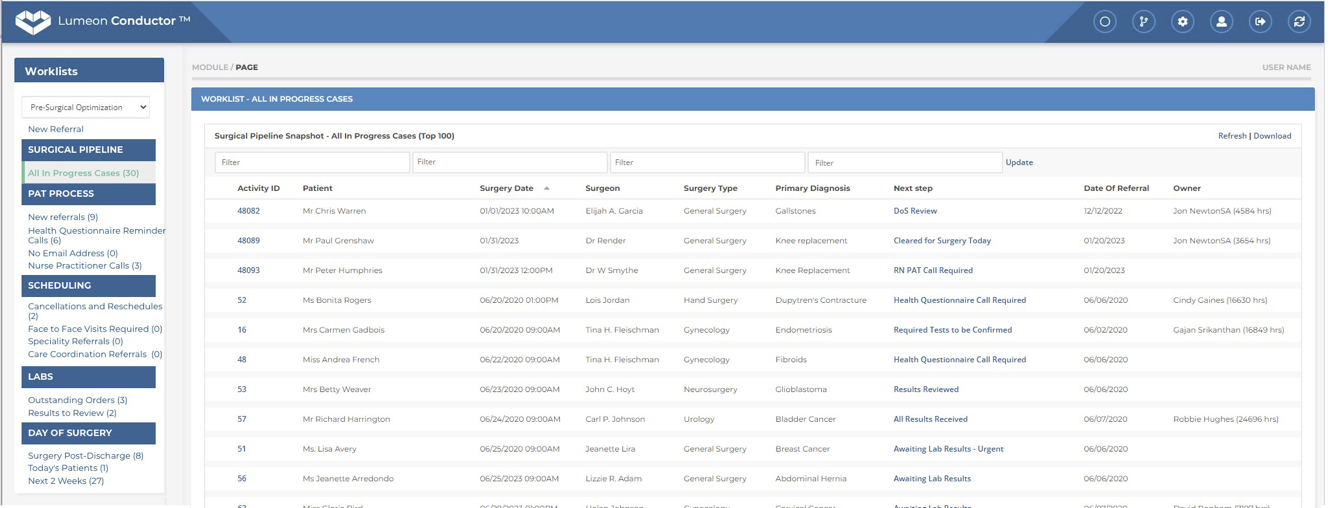Open RN PAT Call Required step
The width and height of the screenshot is (1330, 508).
(x=934, y=271)
